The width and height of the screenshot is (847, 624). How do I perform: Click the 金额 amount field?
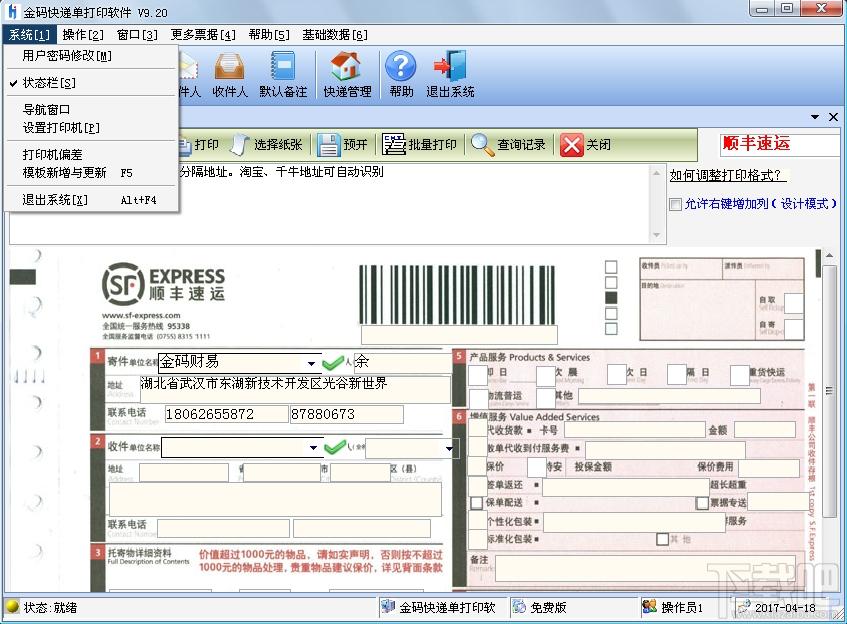click(x=765, y=430)
